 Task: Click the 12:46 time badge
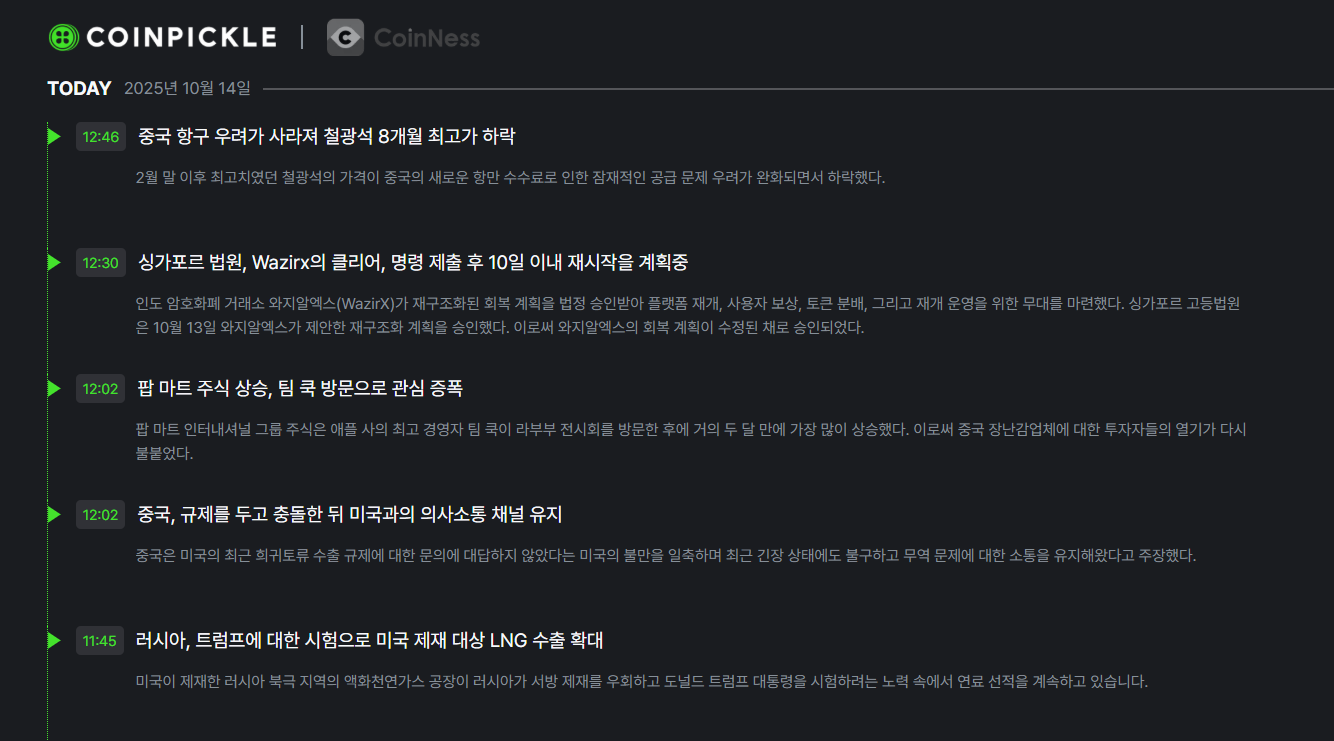(x=101, y=137)
